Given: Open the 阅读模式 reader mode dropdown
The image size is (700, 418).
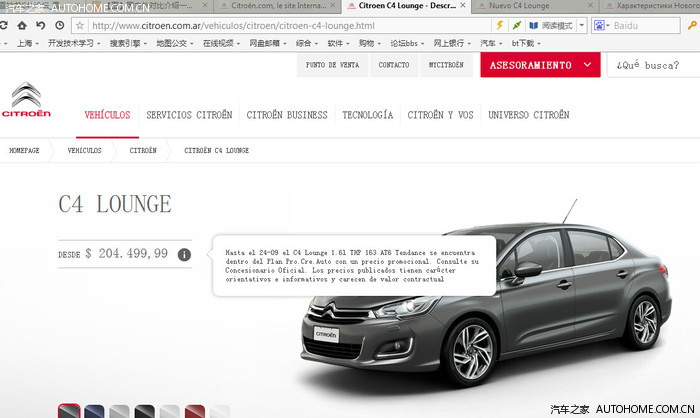Looking at the screenshot, I should point(581,24).
